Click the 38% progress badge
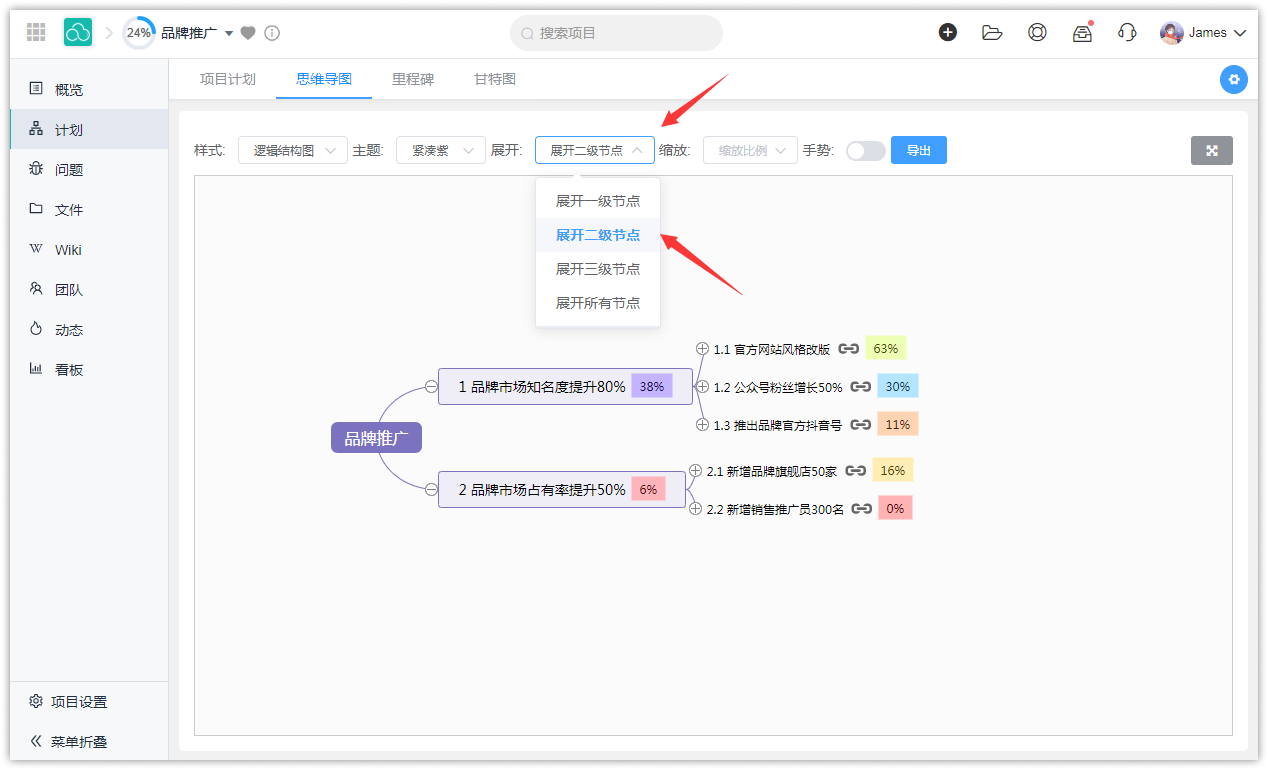Image resolution: width=1268 pixels, height=770 pixels. pos(651,386)
